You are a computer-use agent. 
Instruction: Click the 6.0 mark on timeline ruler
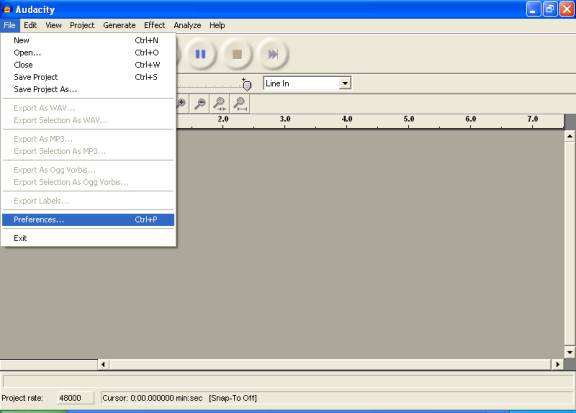coord(471,119)
